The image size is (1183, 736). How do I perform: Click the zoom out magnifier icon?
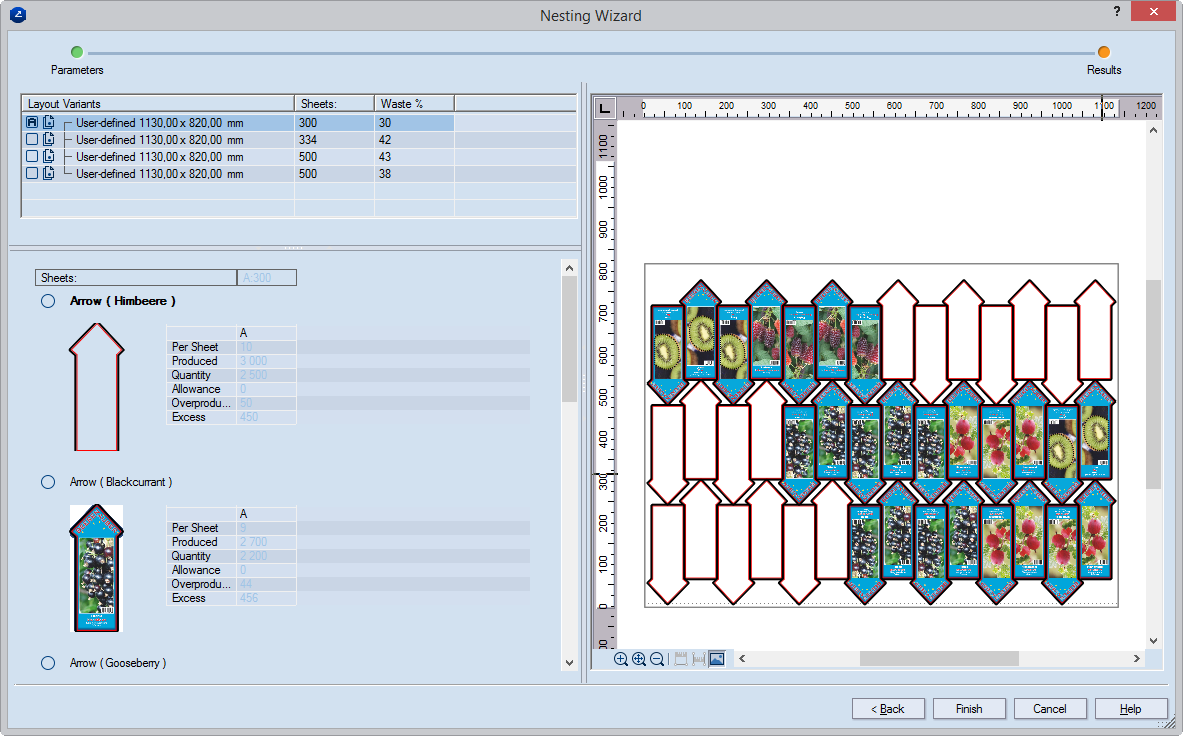tap(657, 659)
